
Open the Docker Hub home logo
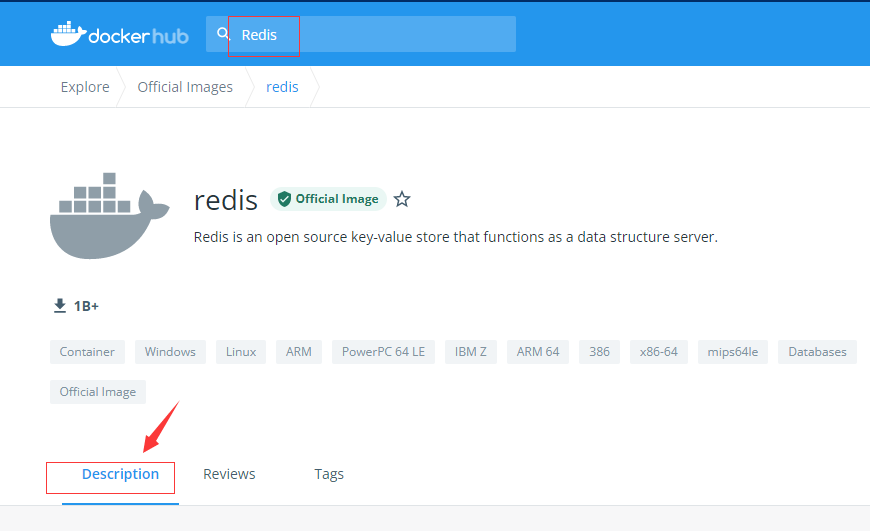(x=120, y=34)
